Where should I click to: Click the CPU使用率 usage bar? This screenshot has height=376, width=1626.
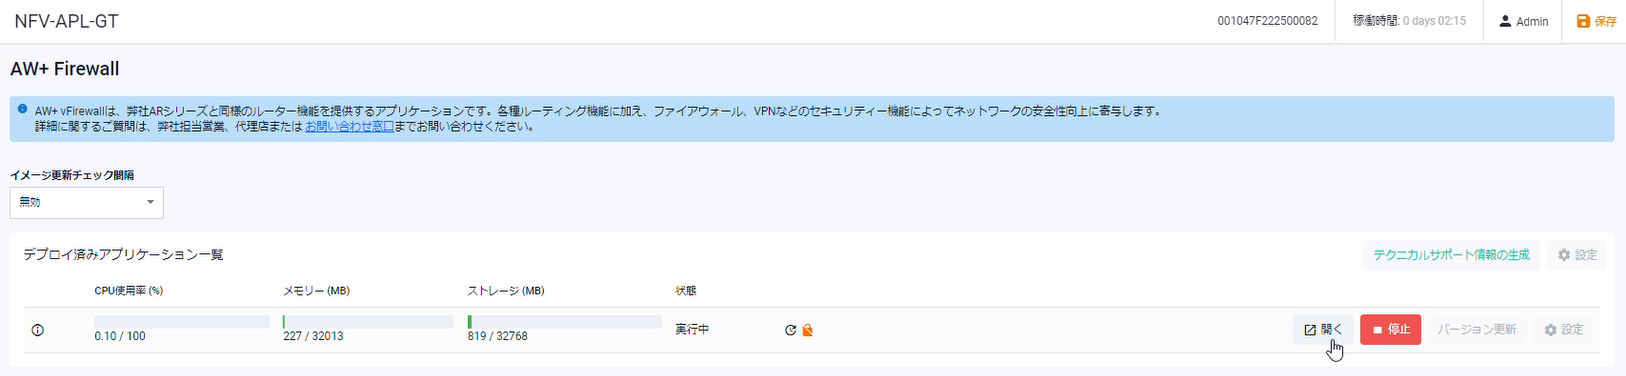[x=182, y=322]
